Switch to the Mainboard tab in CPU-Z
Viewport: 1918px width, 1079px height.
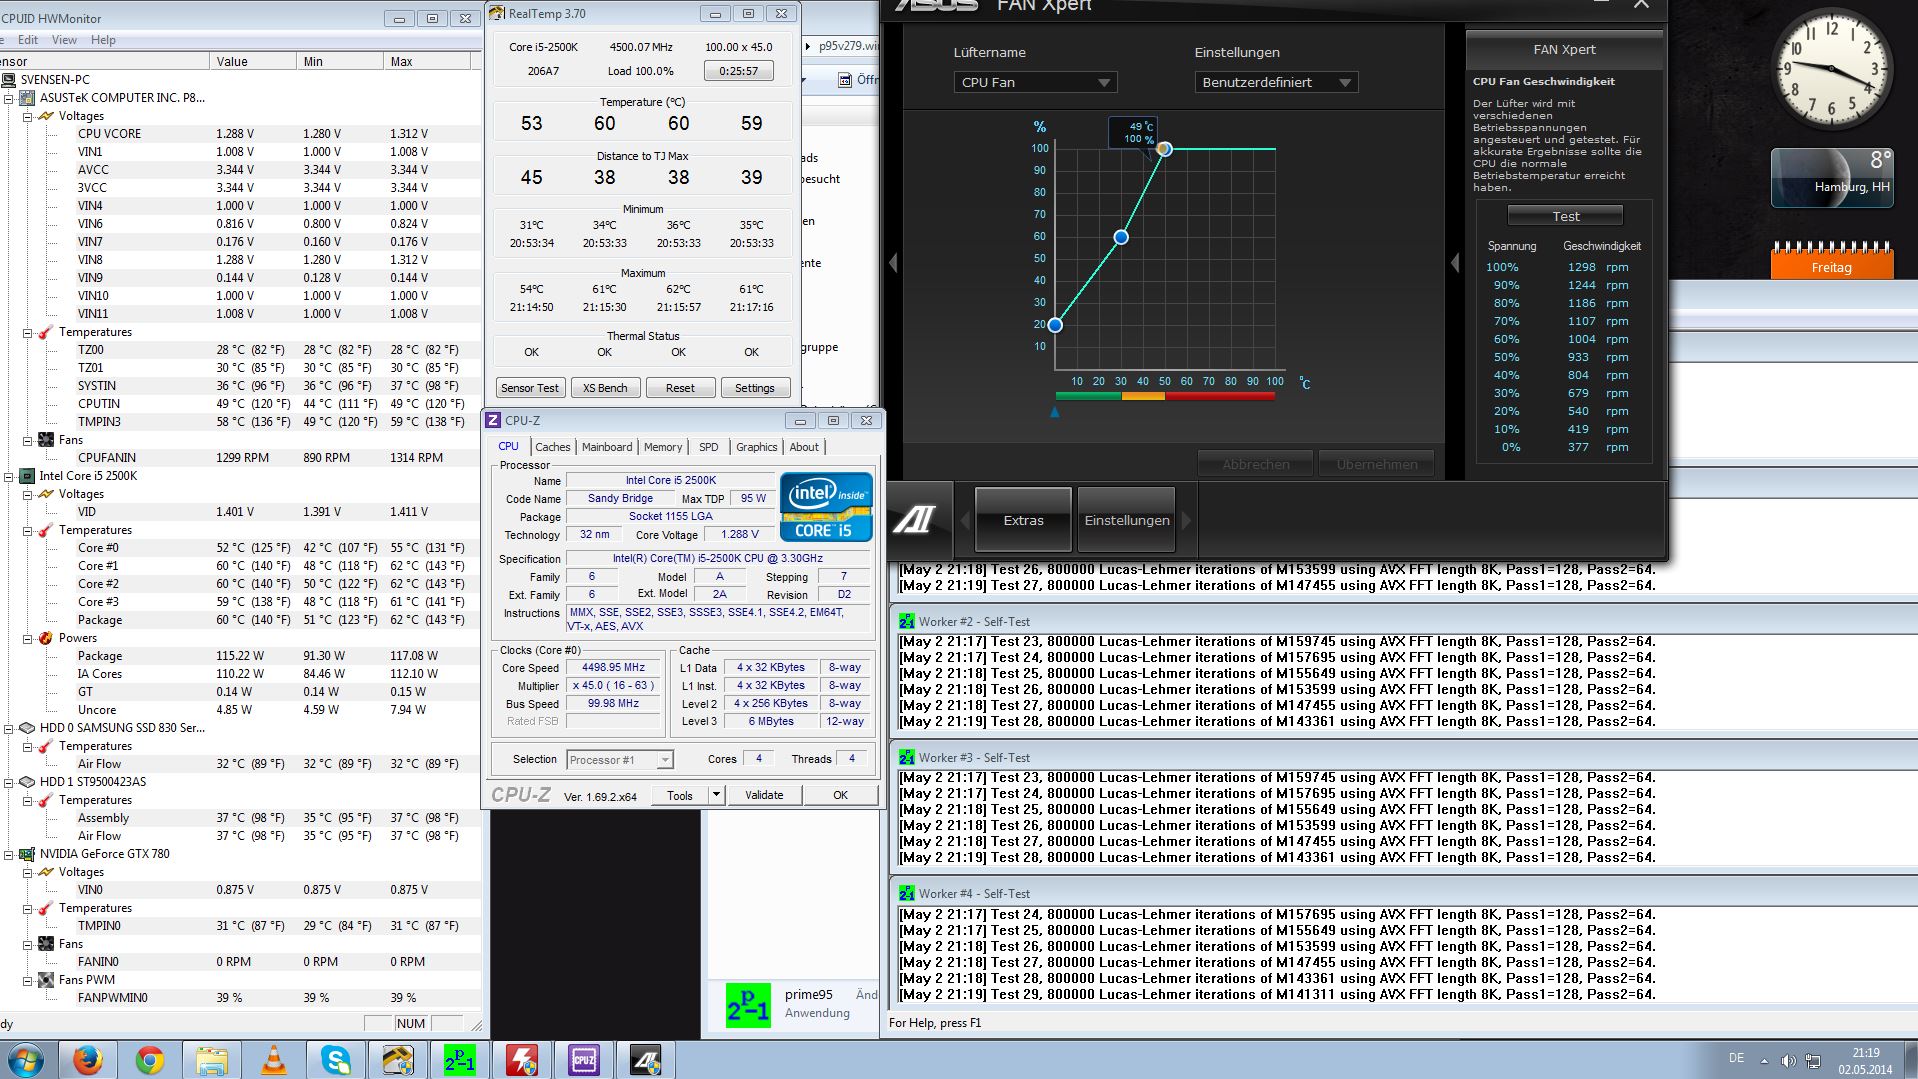click(607, 447)
